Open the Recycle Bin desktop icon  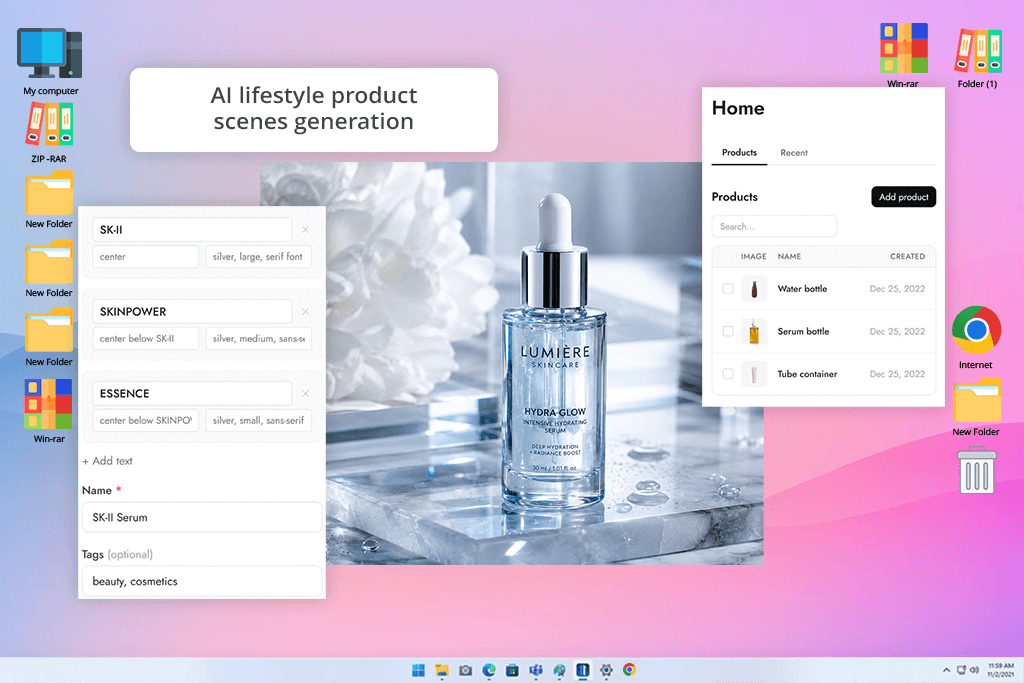tap(977, 470)
